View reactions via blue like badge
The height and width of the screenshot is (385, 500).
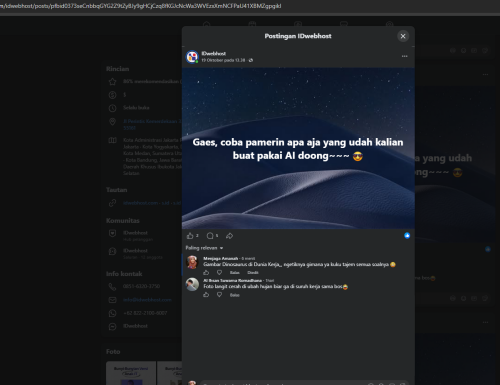pos(407,236)
